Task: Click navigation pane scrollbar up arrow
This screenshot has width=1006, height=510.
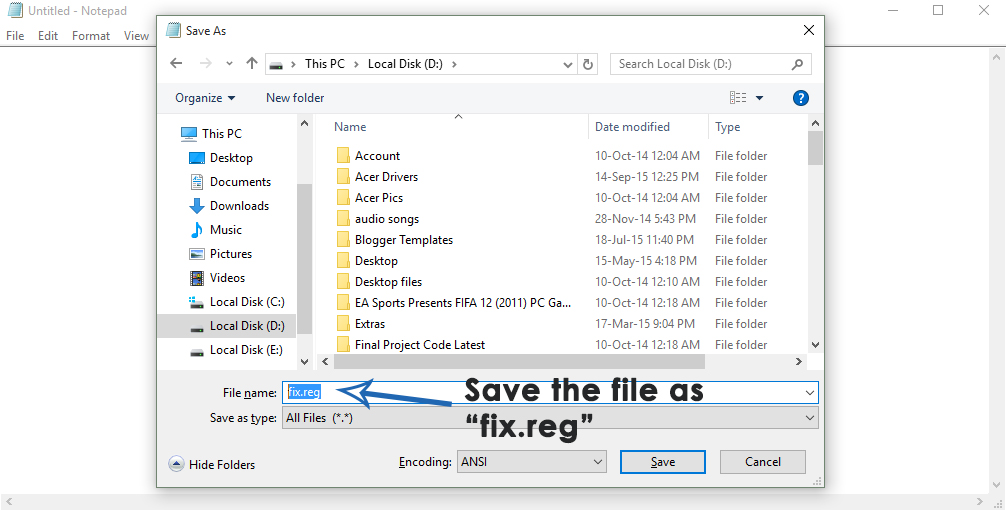Action: pyautogui.click(x=305, y=123)
